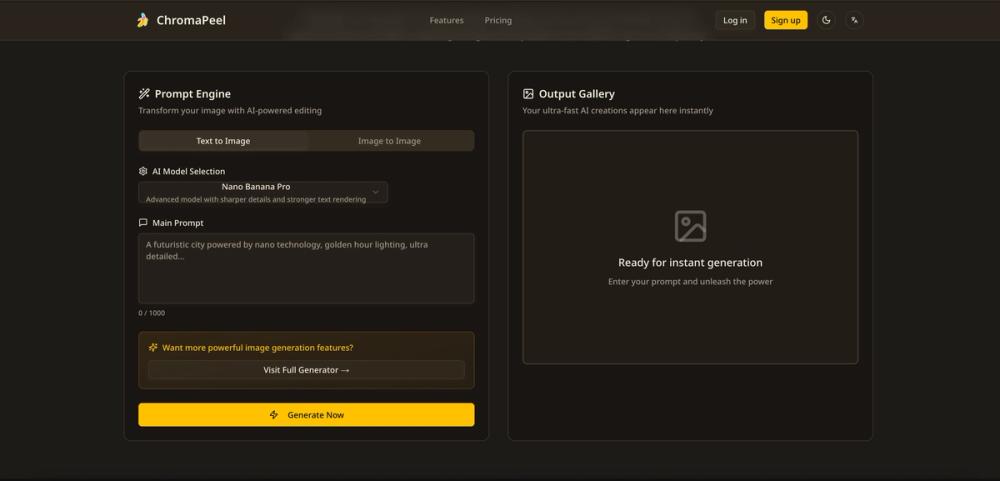Click the Prompt Engine heading text
The height and width of the screenshot is (481, 1000).
click(193, 94)
